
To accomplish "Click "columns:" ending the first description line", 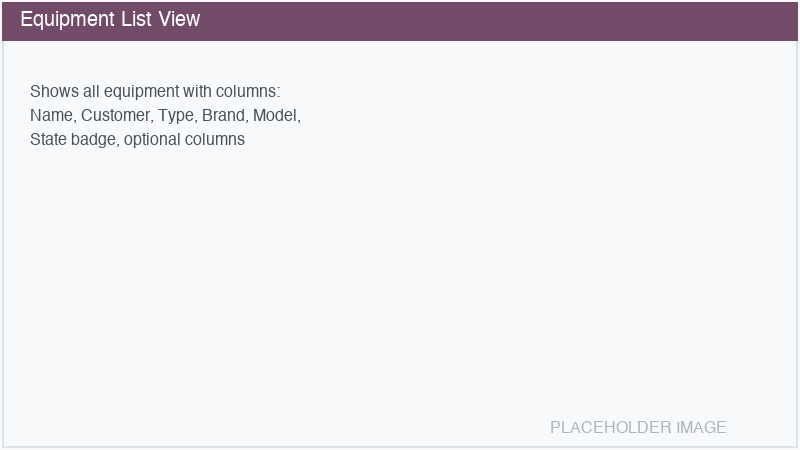I will tap(248, 91).
